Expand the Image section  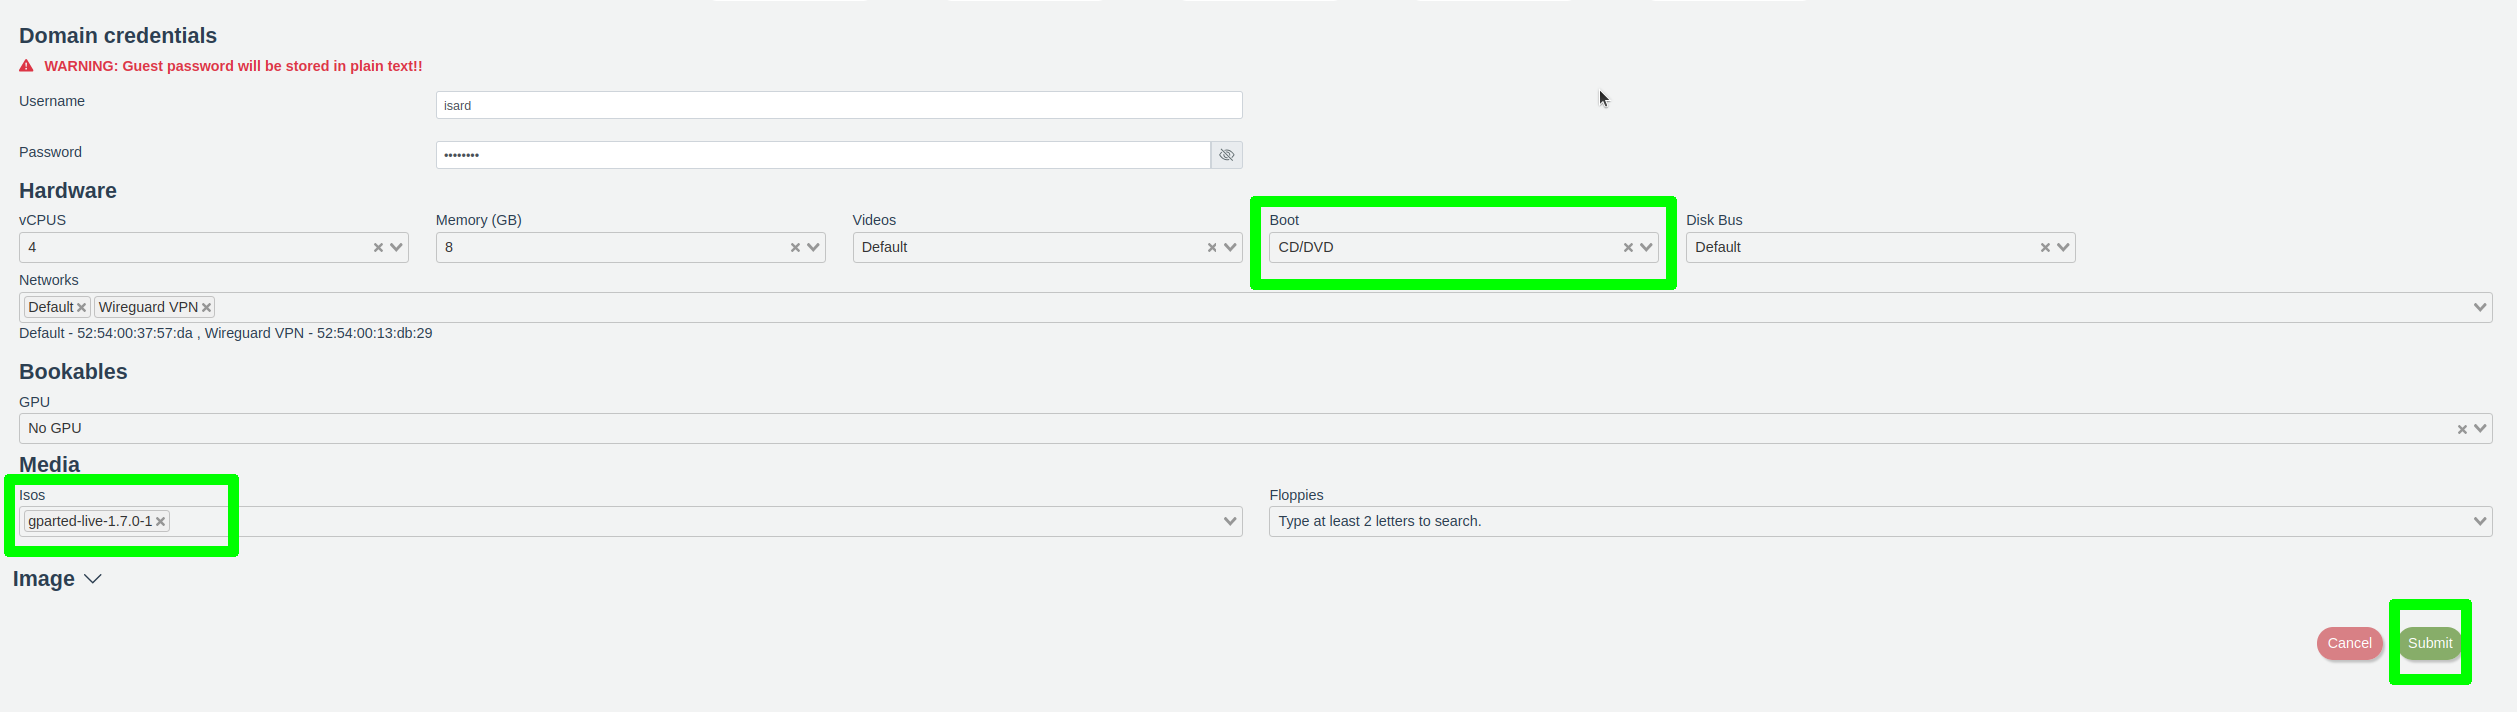(58, 579)
